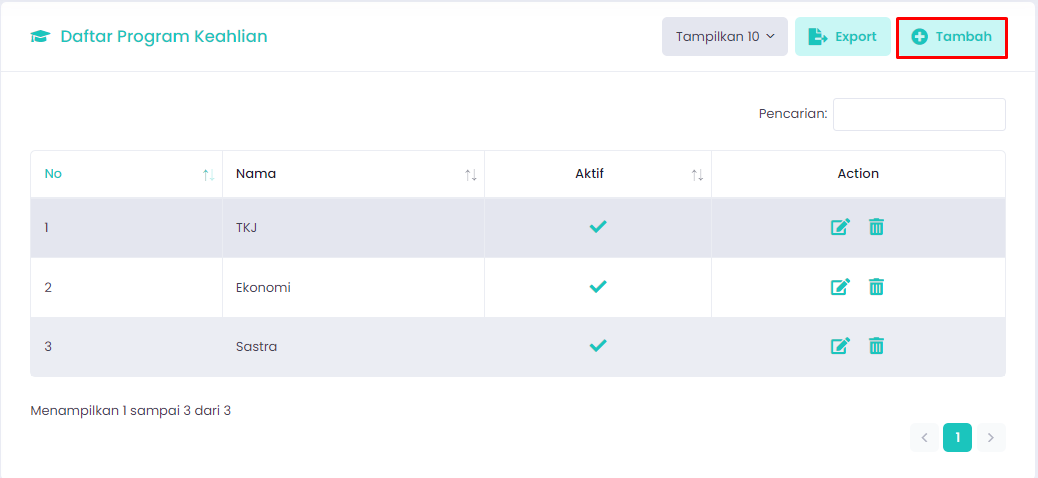Image resolution: width=1038 pixels, height=478 pixels.
Task: Delete the TKJ program row
Action: pyautogui.click(x=876, y=227)
